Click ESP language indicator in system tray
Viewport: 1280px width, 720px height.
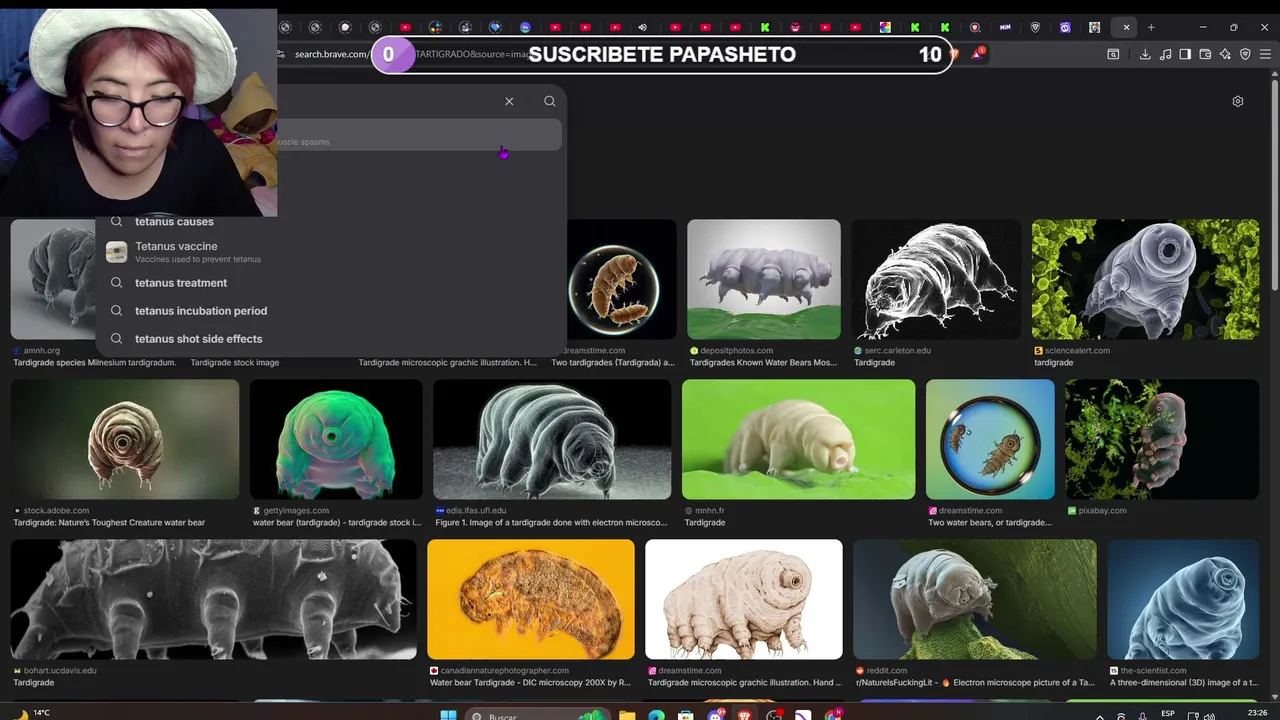pyautogui.click(x=1168, y=714)
